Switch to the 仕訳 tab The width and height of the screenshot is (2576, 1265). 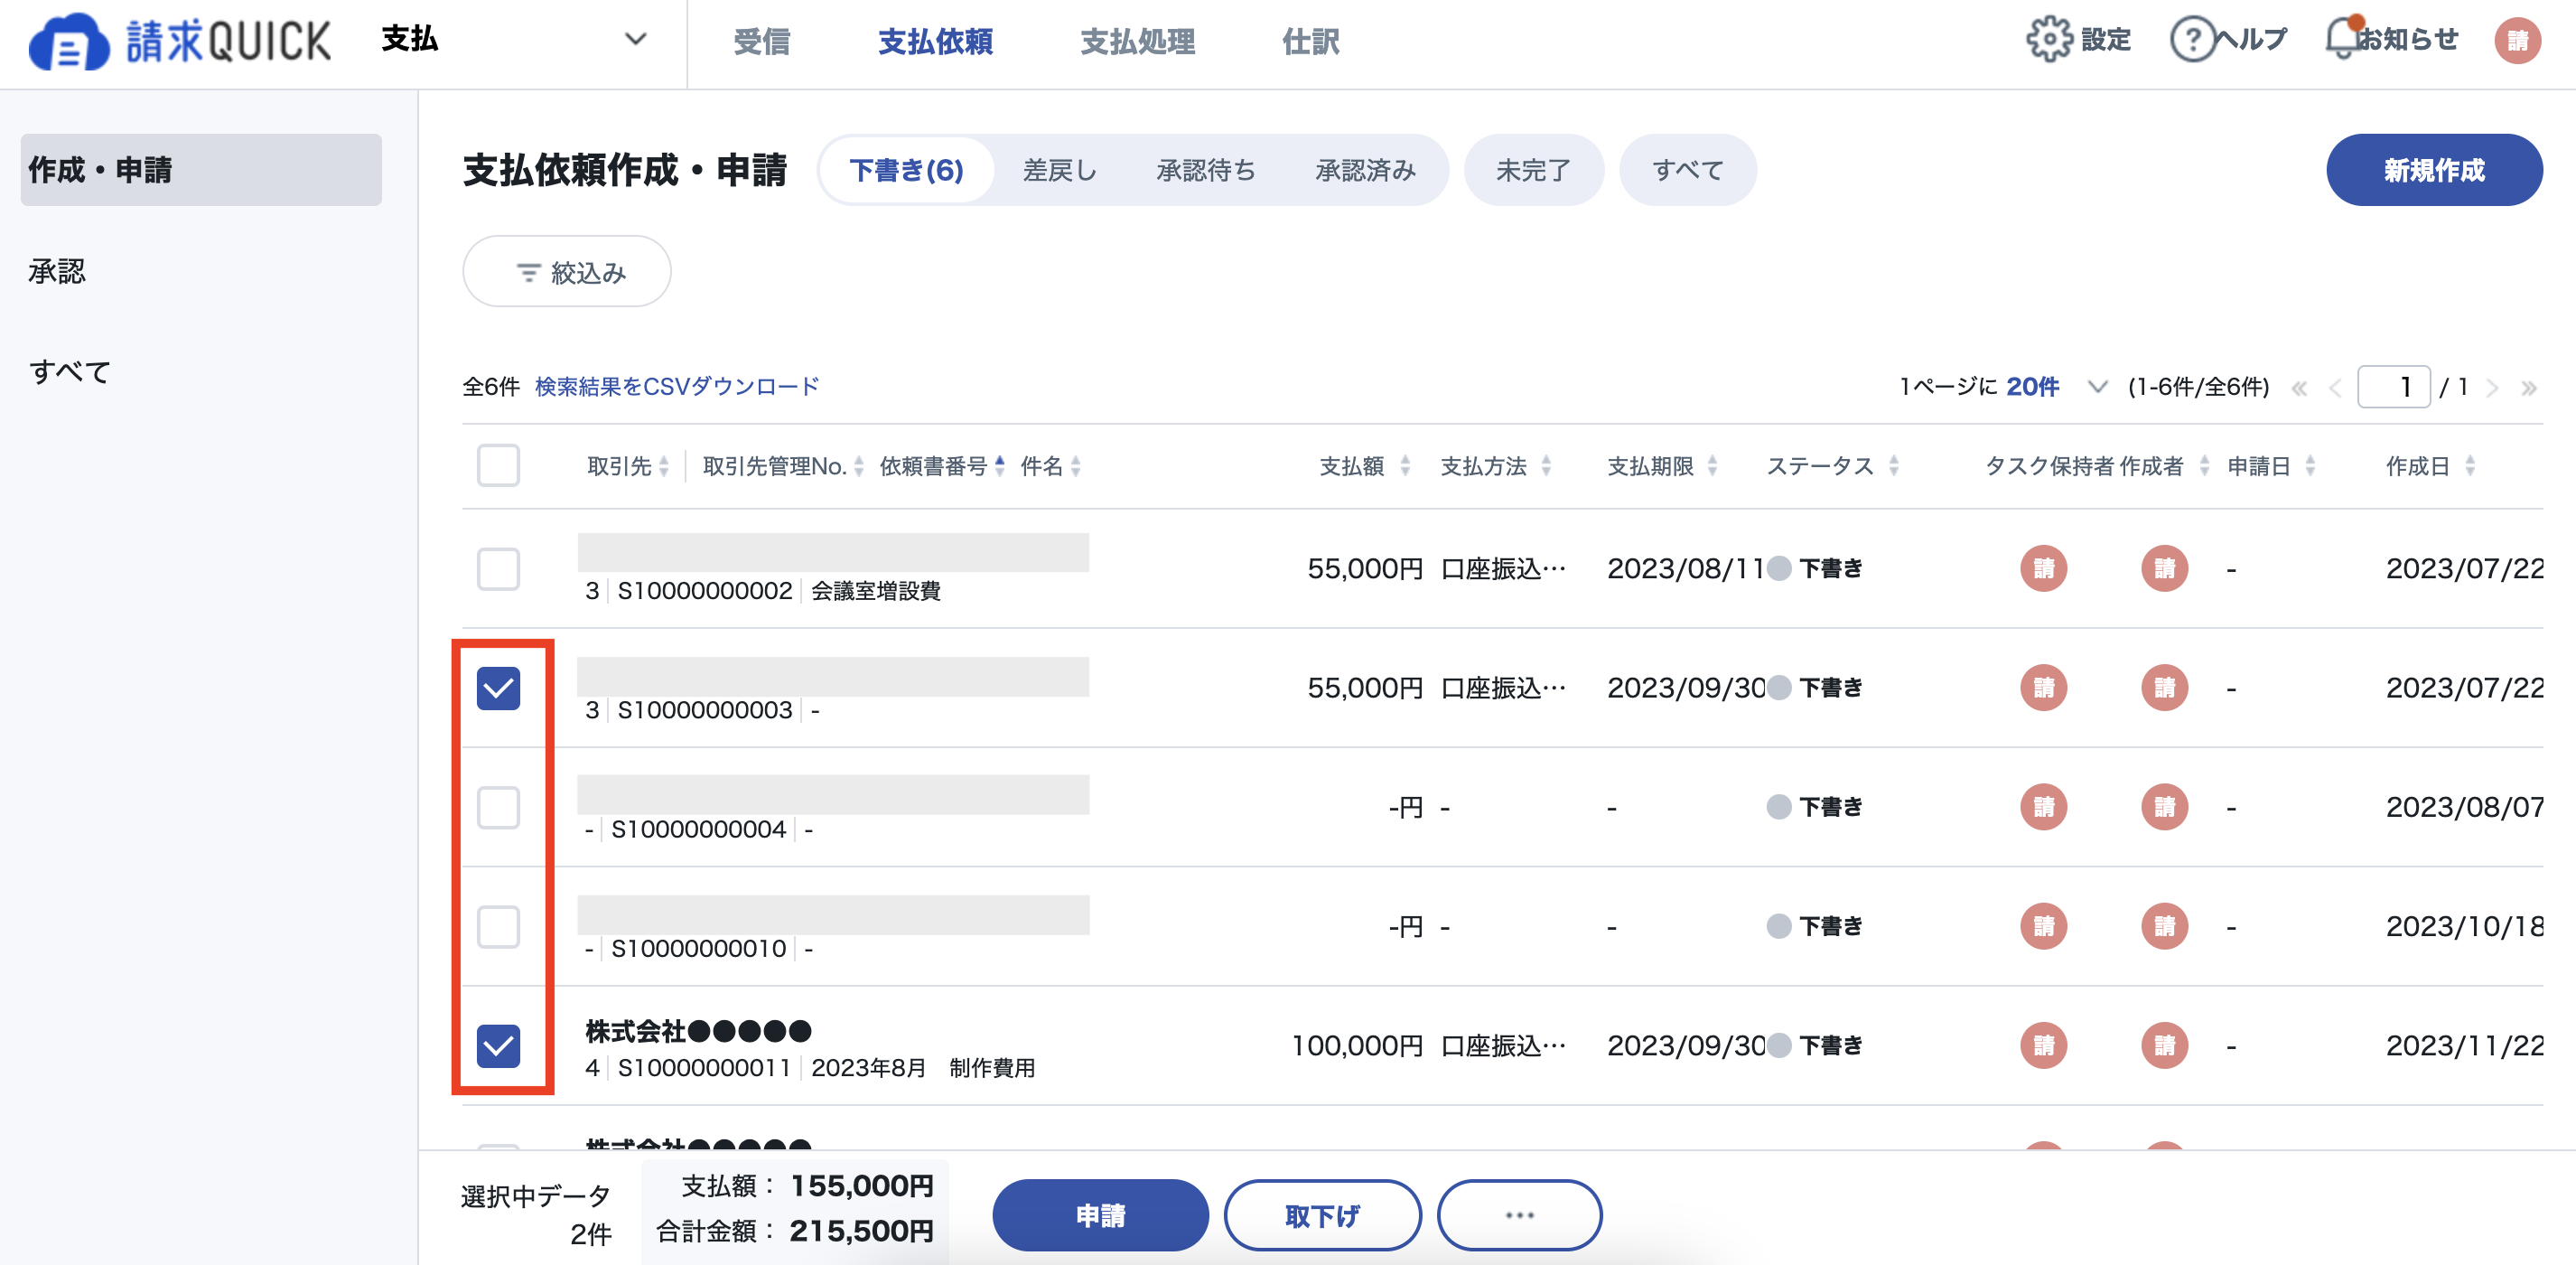tap(1310, 42)
